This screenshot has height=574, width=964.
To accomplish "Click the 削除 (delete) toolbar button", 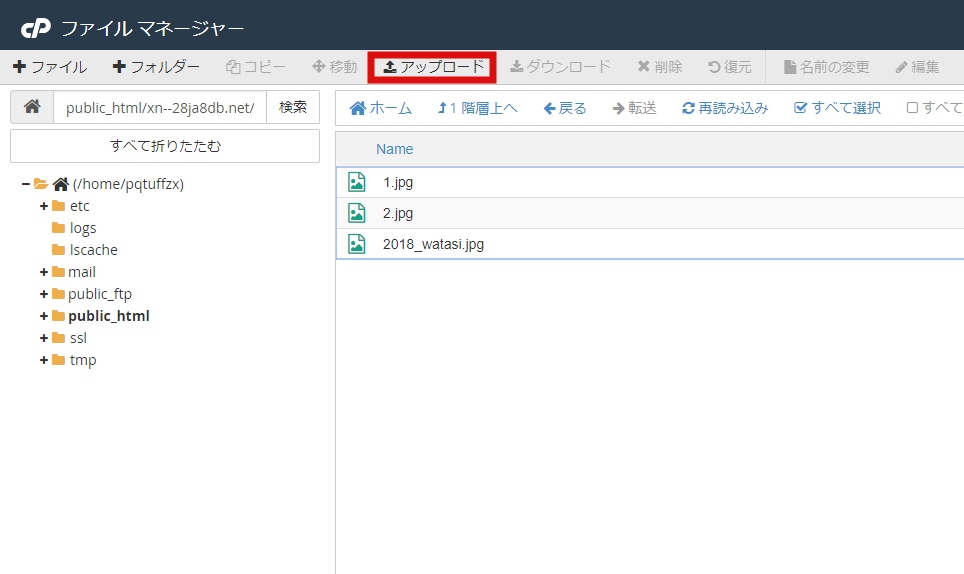I will click(x=660, y=67).
